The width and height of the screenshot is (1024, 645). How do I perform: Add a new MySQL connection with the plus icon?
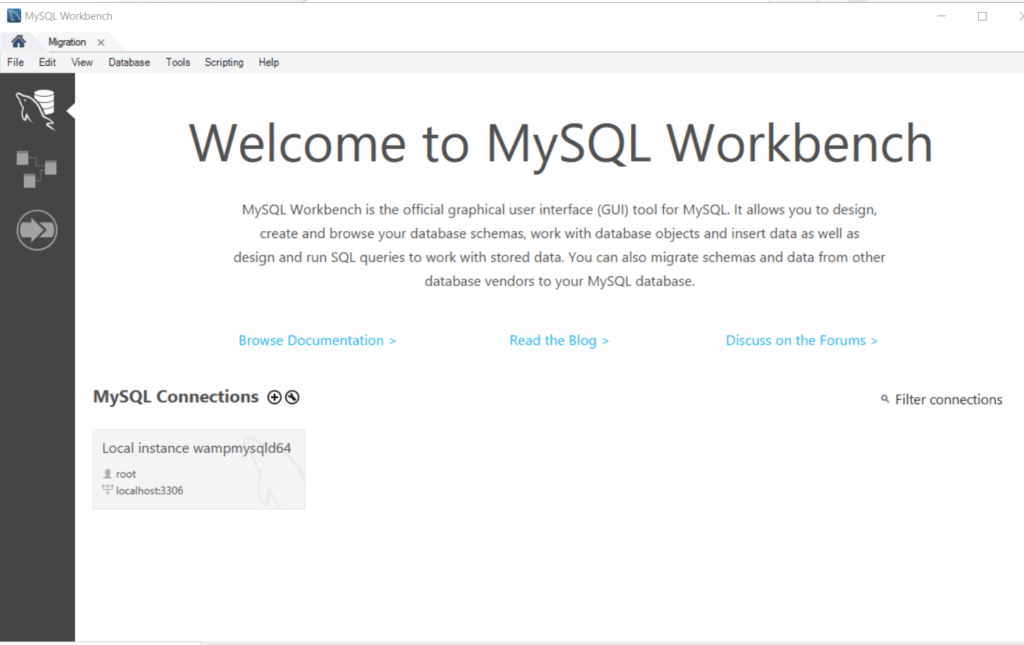pyautogui.click(x=273, y=397)
